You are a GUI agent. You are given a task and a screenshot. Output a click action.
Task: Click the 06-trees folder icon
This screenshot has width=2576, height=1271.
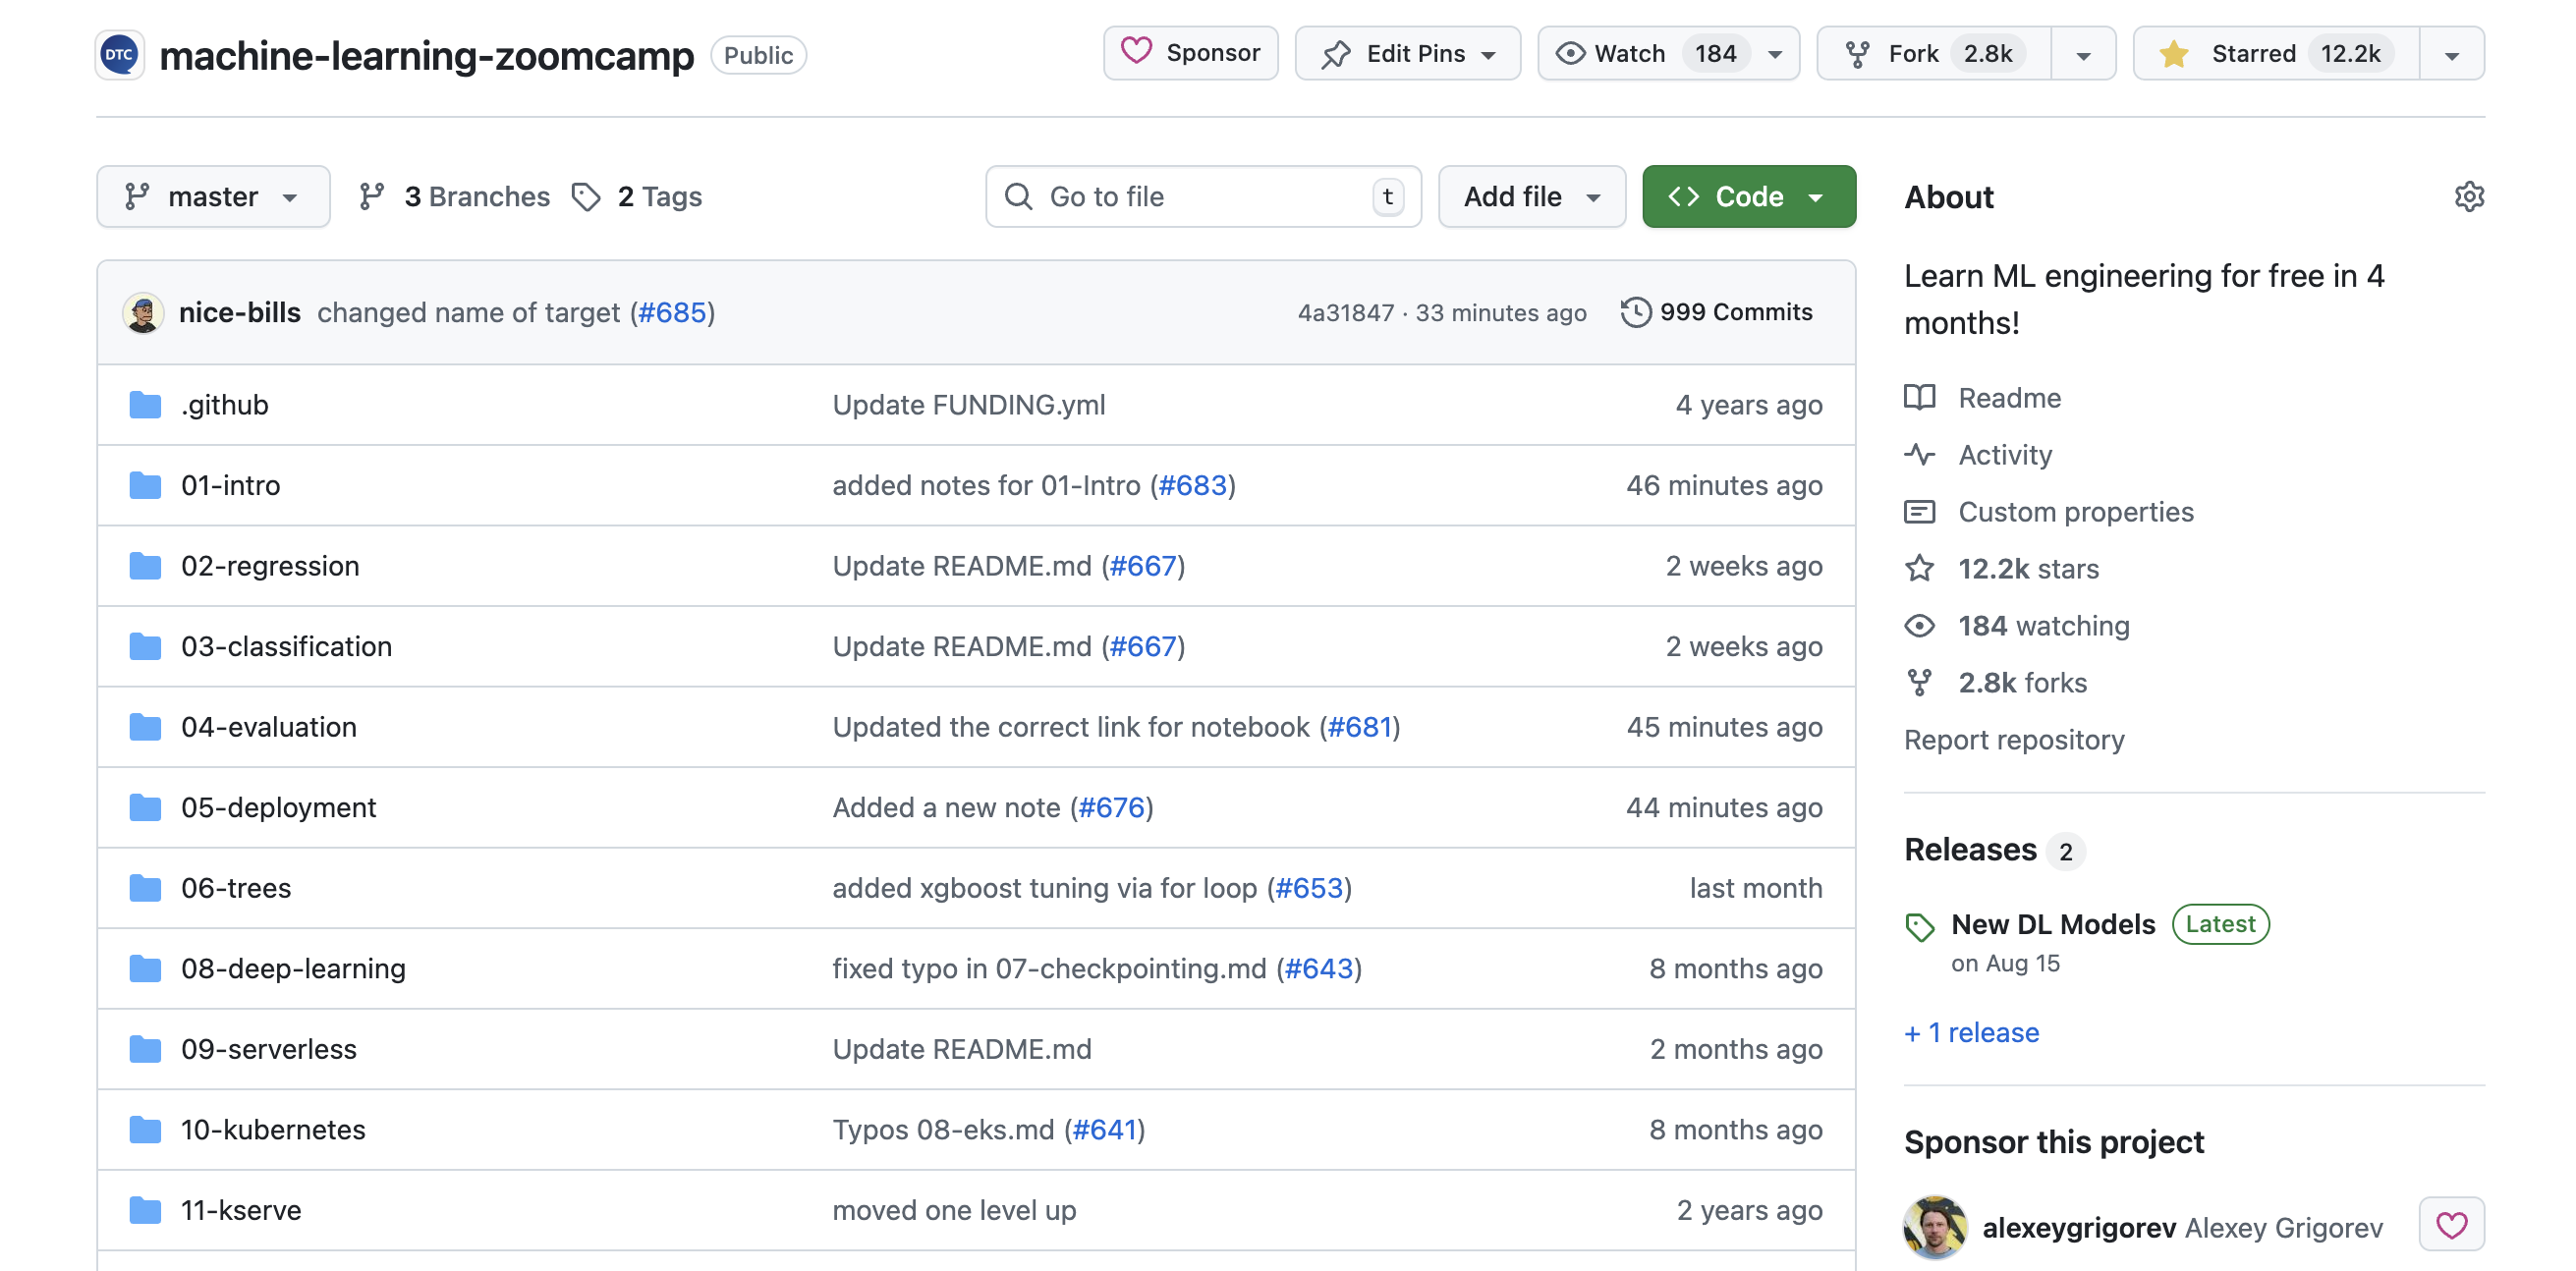pyautogui.click(x=145, y=887)
